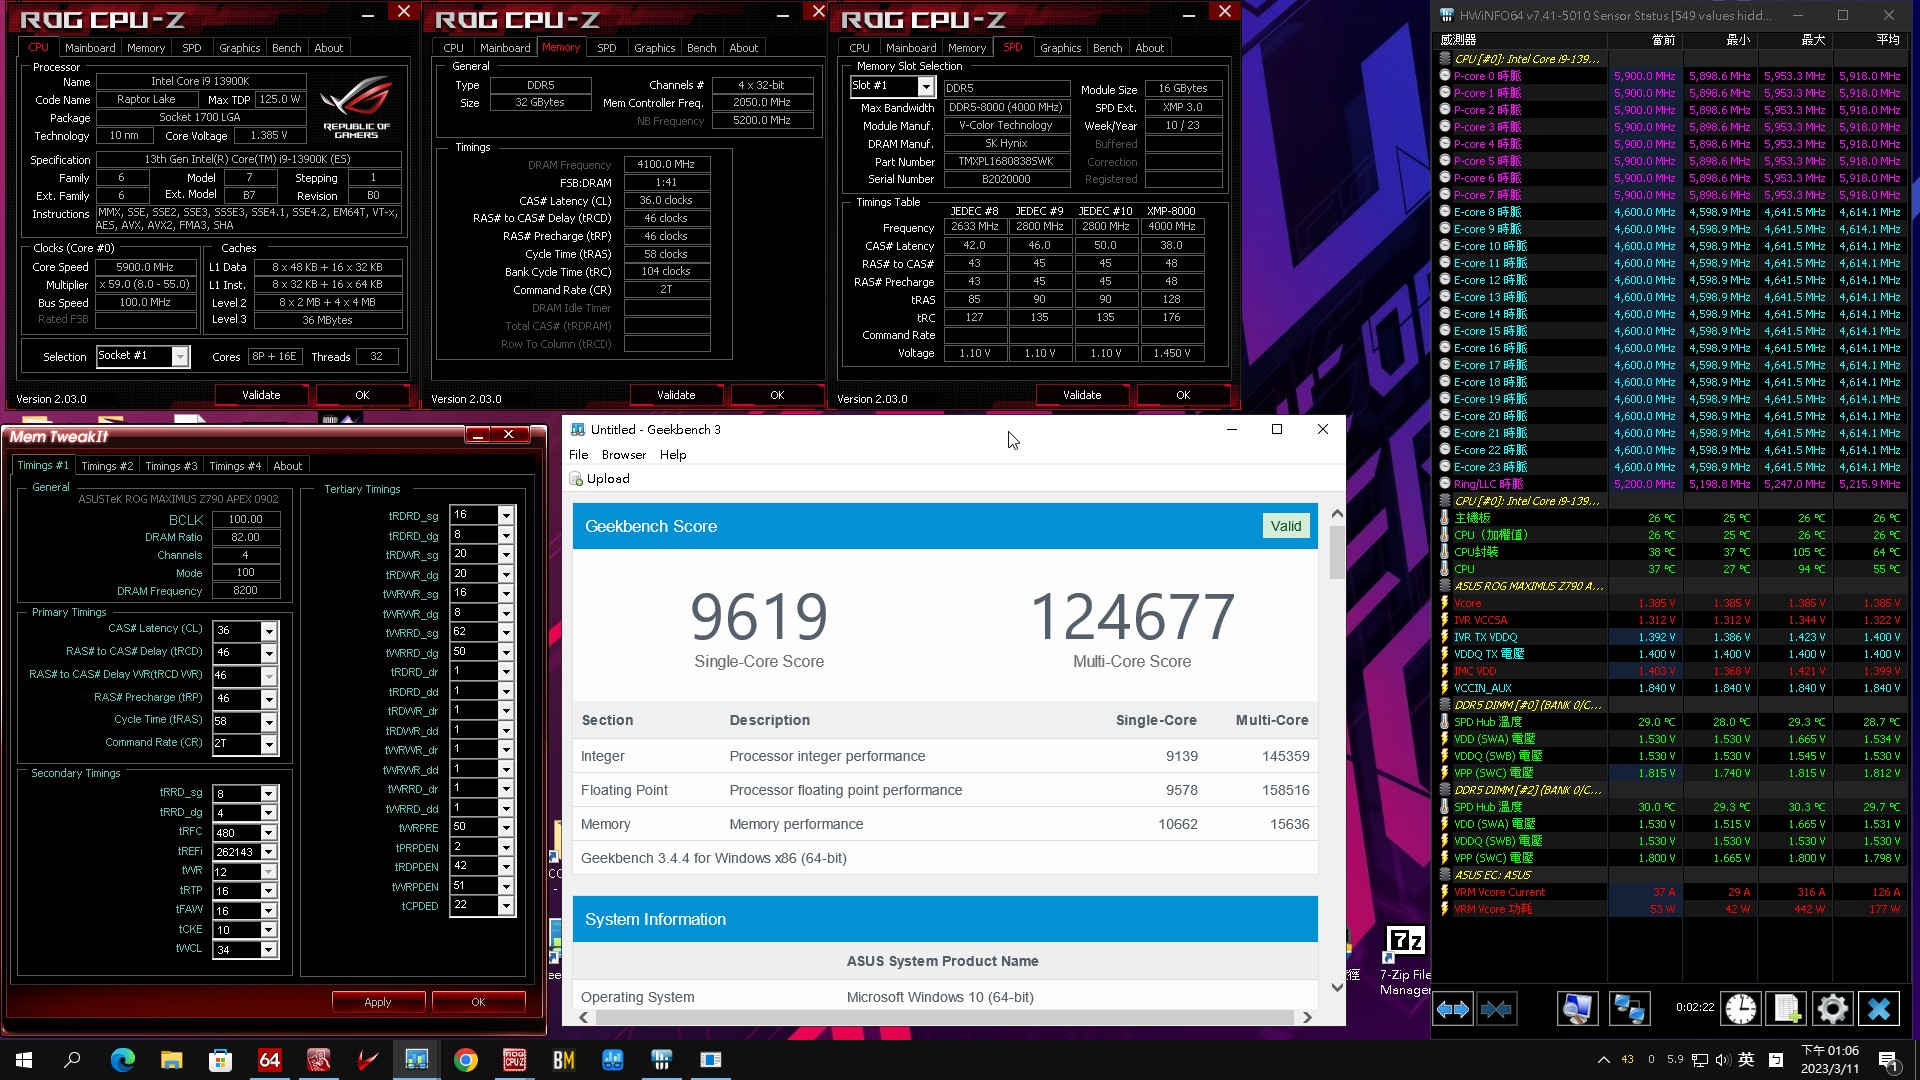Switch to Geekbench taskbar icon

[x=416, y=1060]
